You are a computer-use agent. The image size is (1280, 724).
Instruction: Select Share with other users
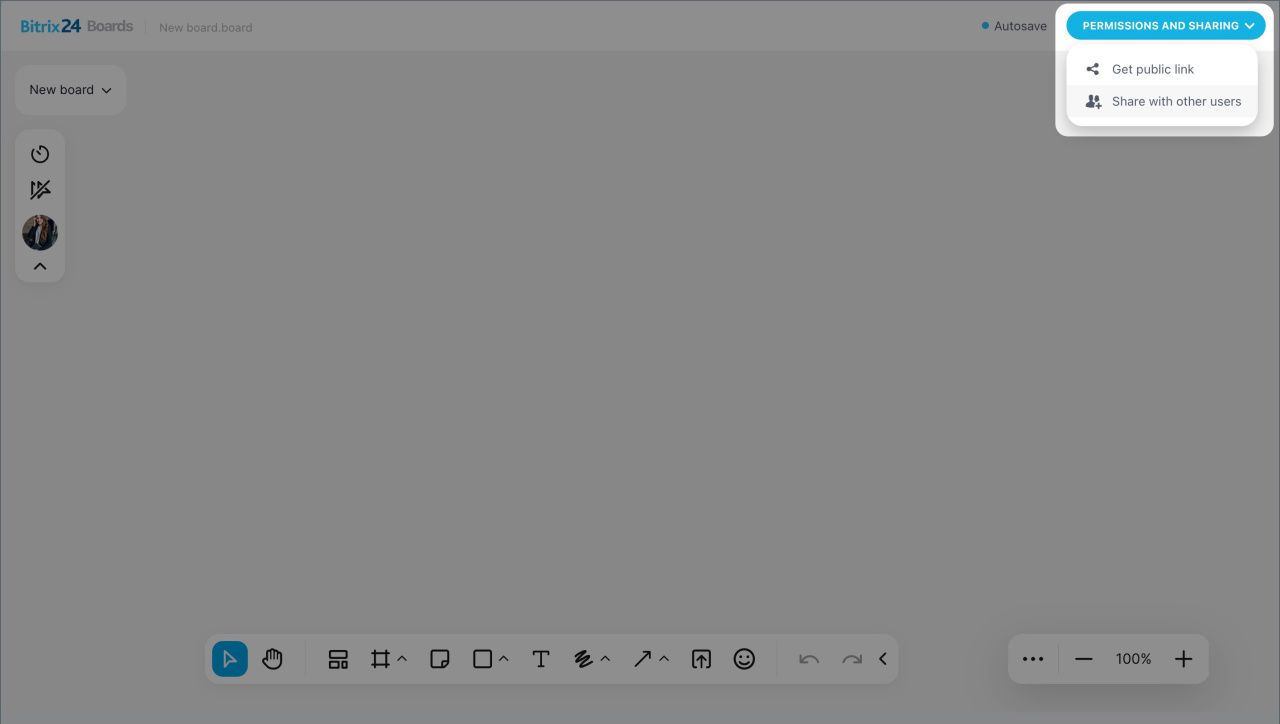pos(1176,101)
